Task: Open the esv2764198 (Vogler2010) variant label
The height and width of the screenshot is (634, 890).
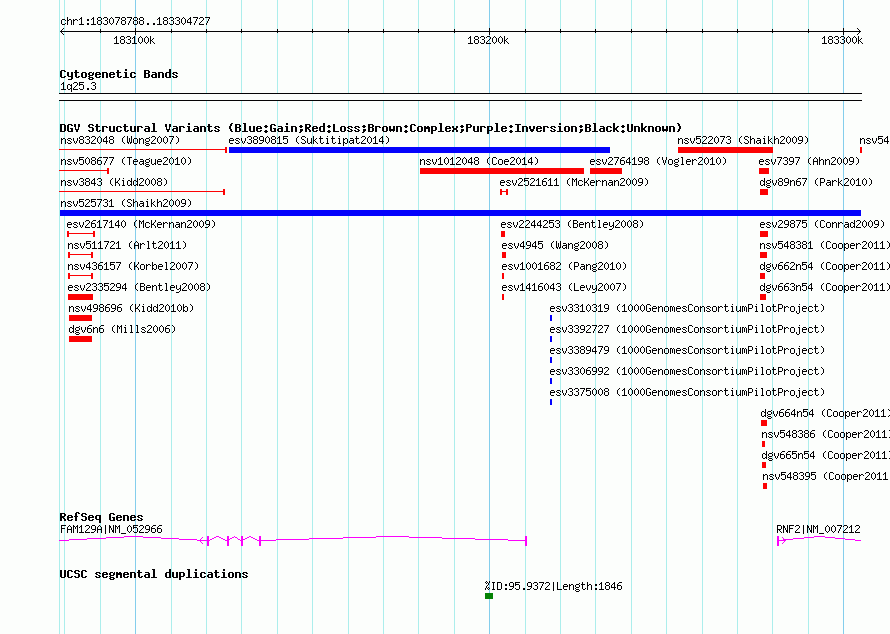Action: pyautogui.click(x=658, y=161)
